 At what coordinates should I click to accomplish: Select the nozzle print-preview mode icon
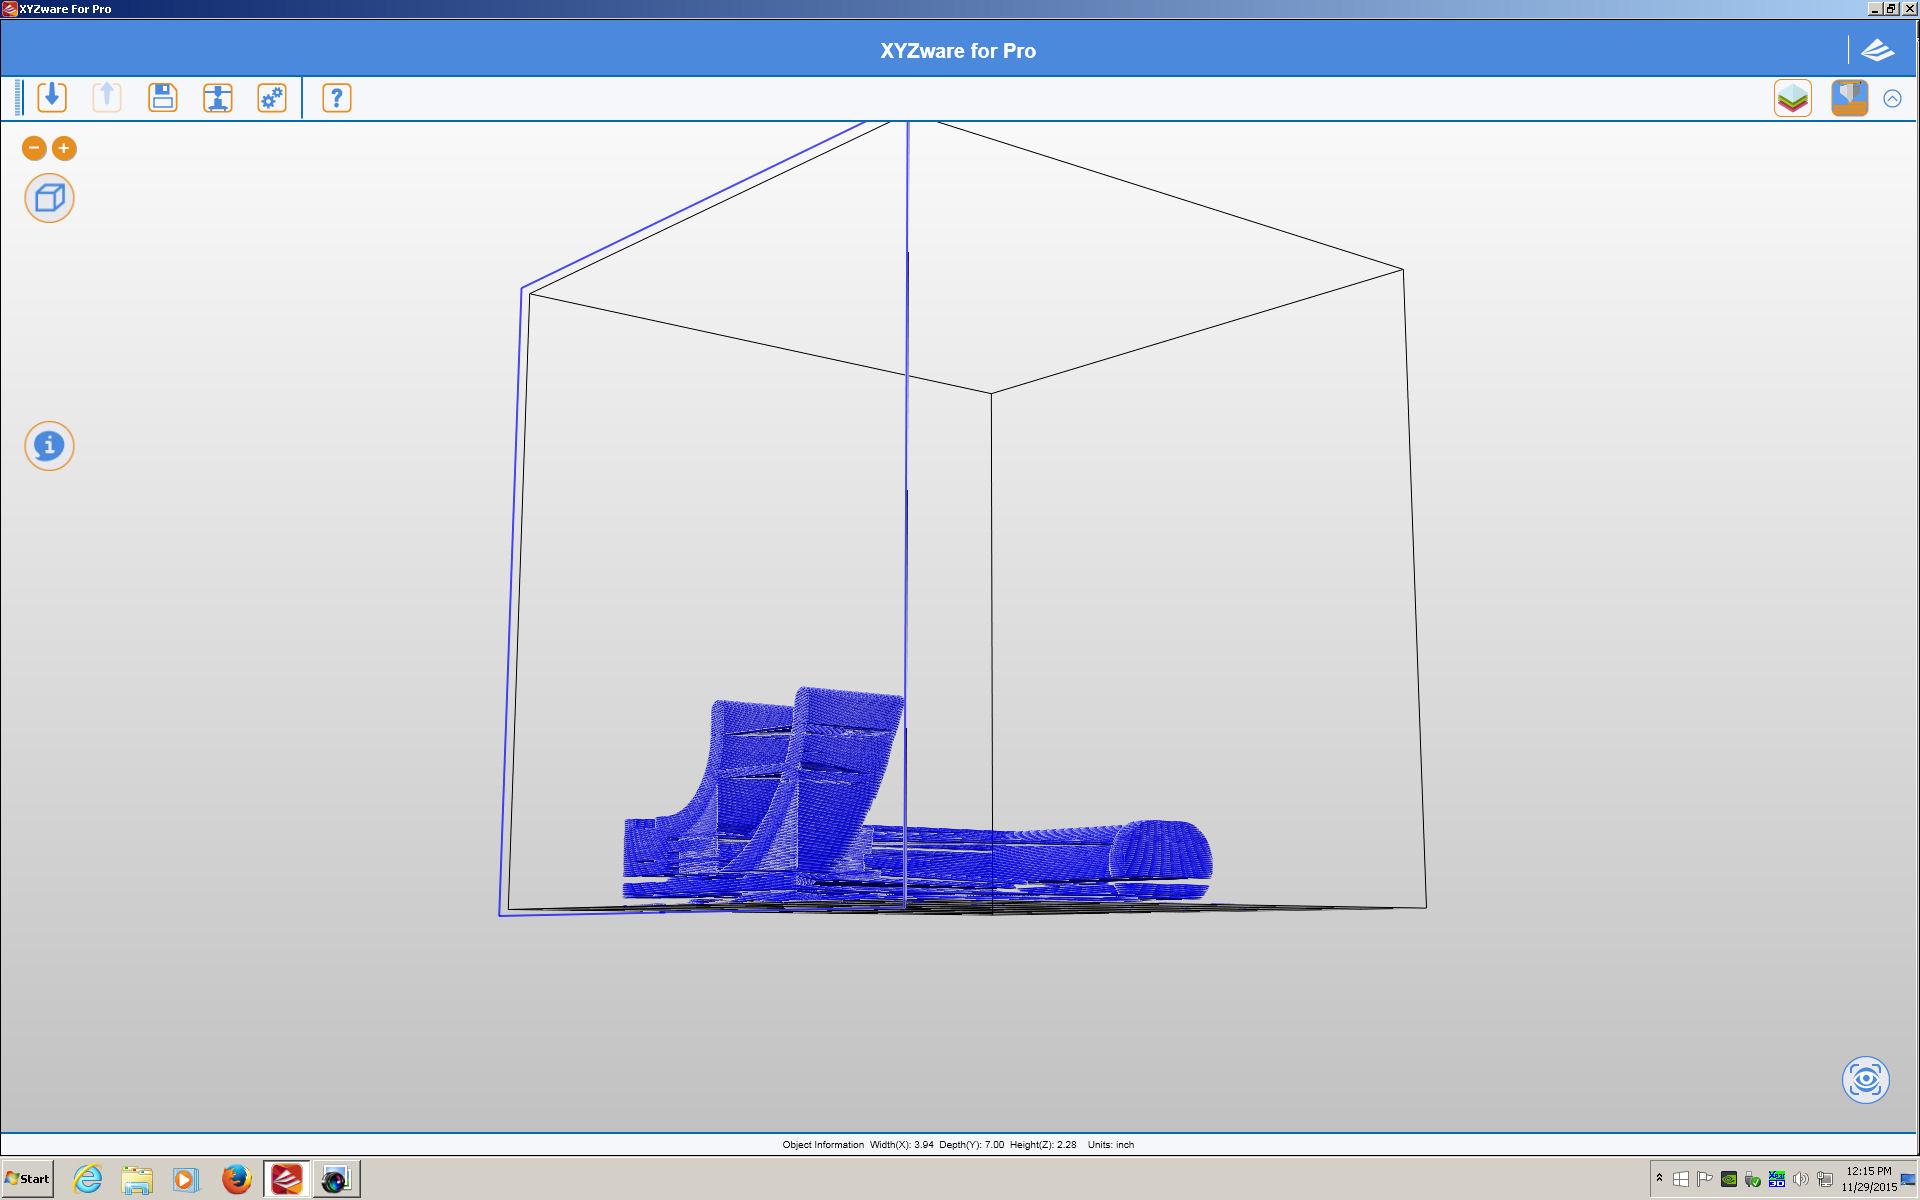click(1850, 98)
